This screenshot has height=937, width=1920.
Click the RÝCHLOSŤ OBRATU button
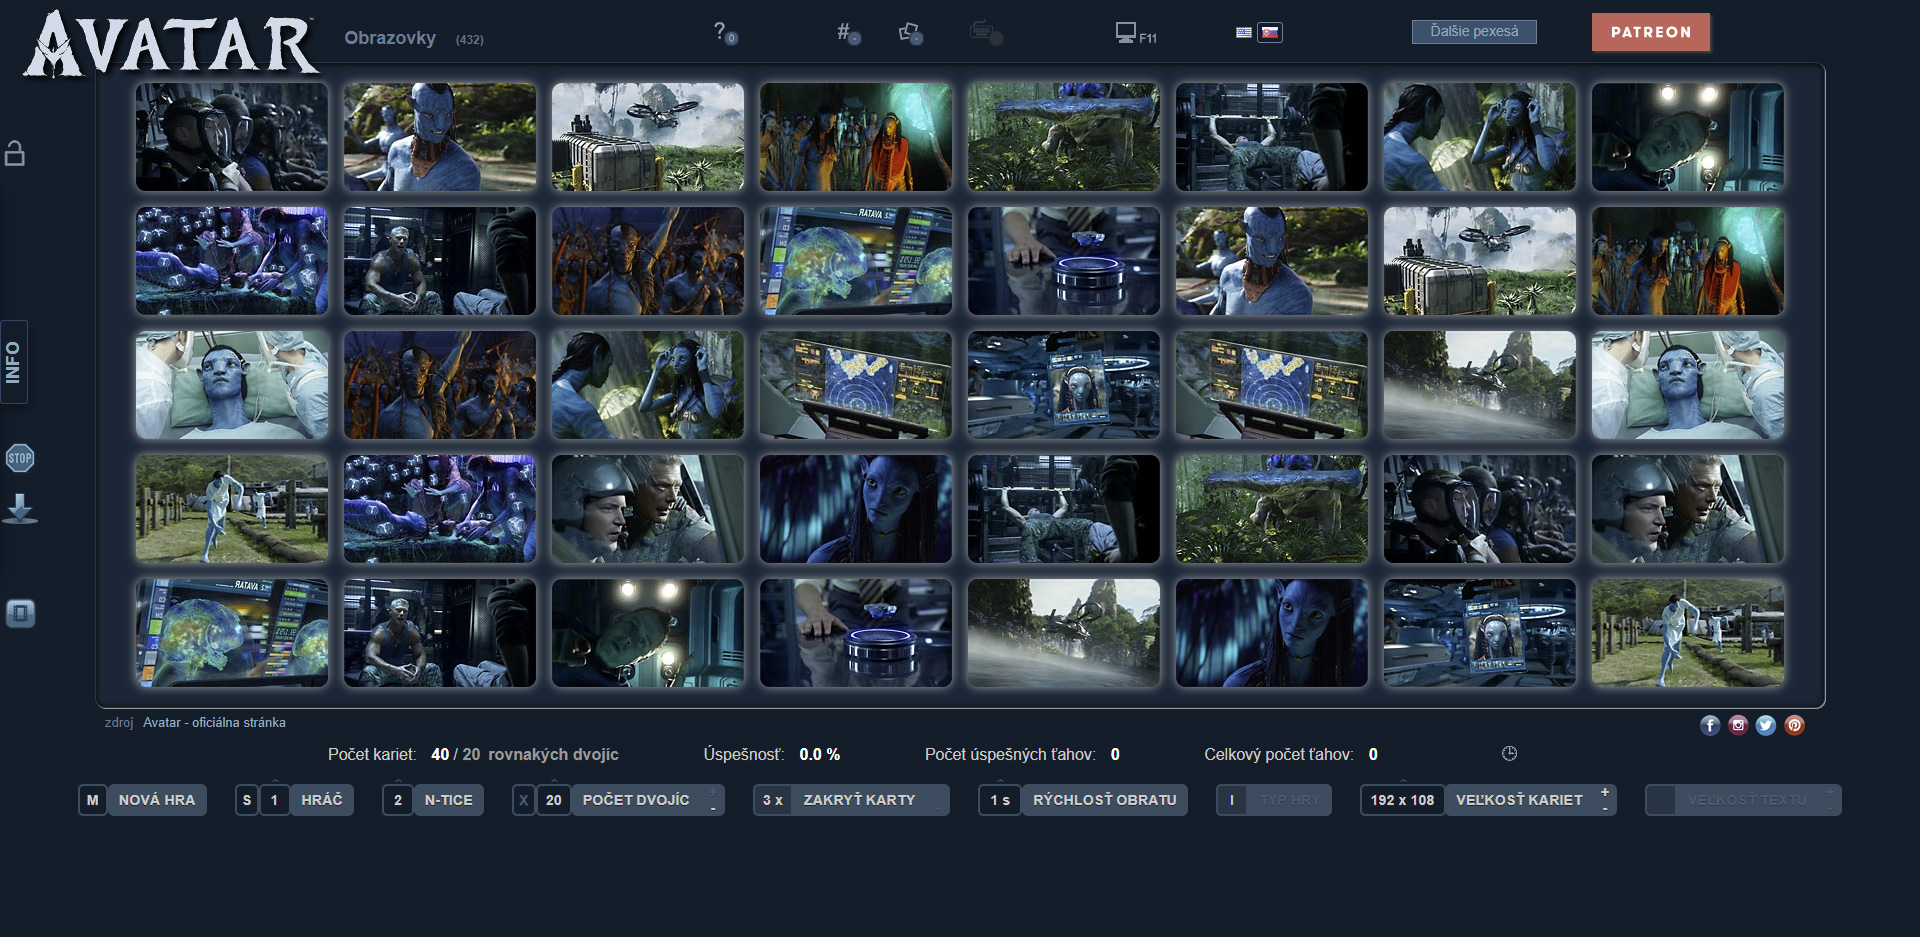(x=1104, y=800)
